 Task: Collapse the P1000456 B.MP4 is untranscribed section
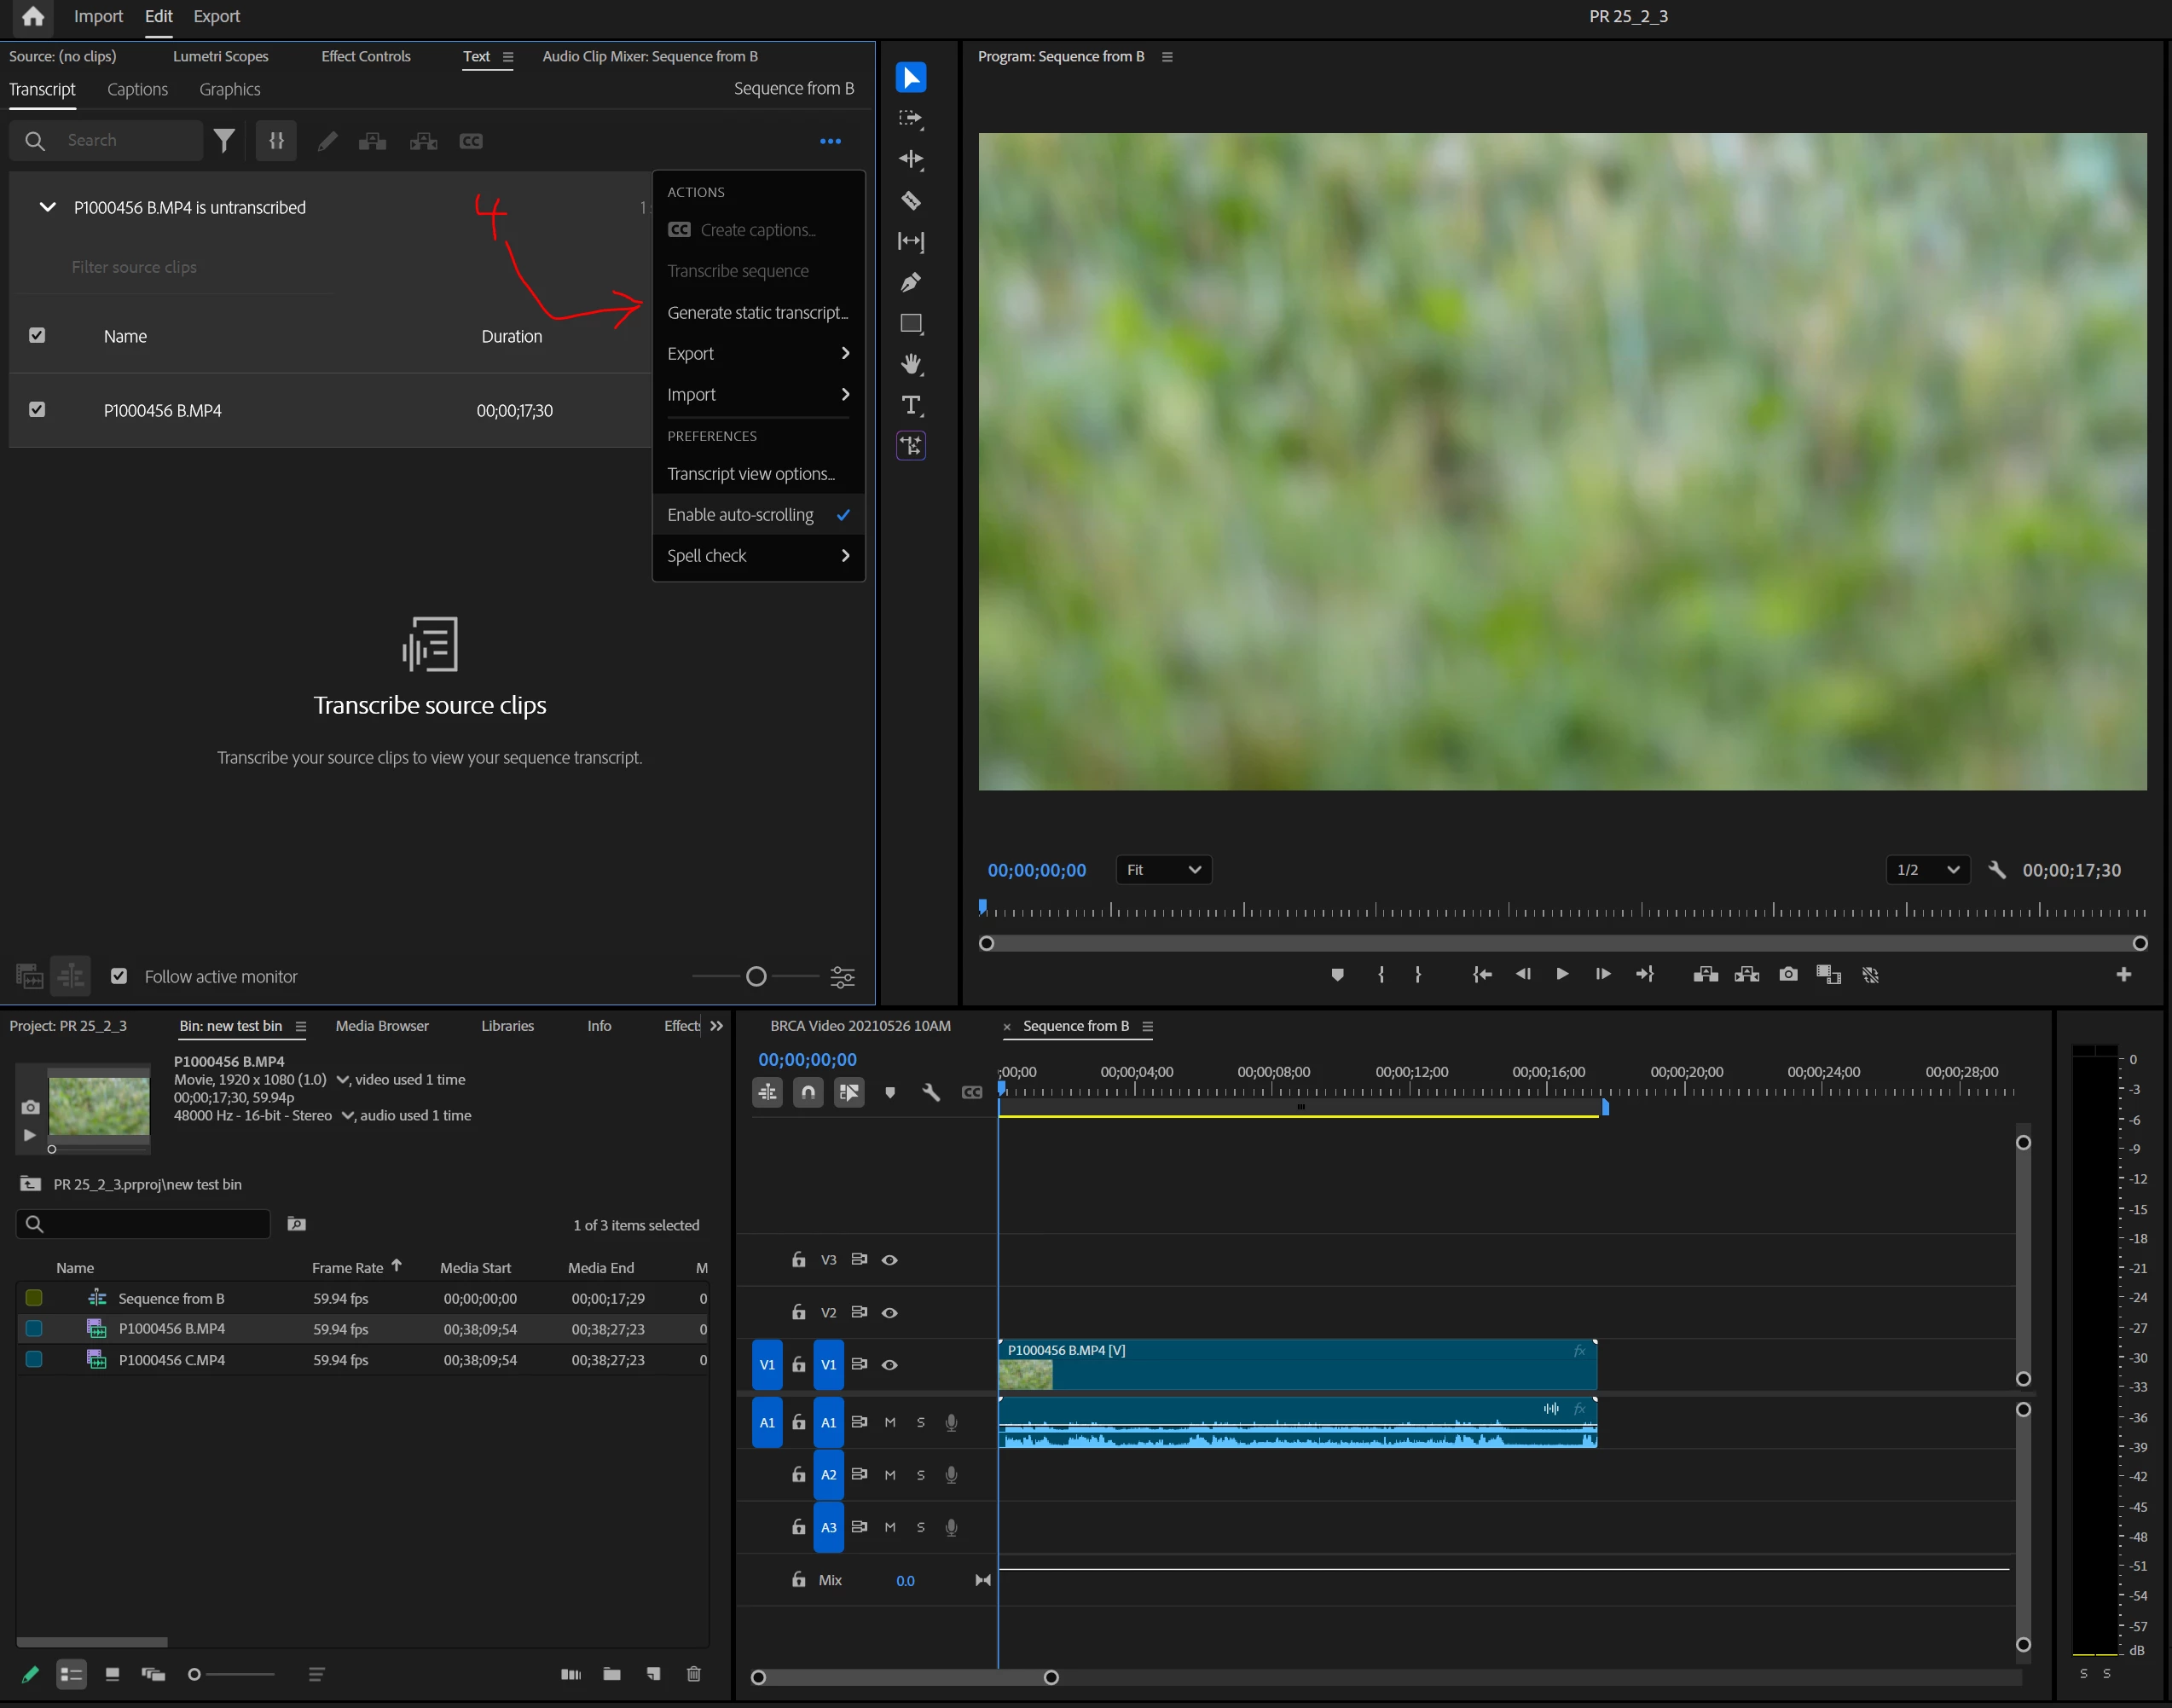pyautogui.click(x=47, y=207)
